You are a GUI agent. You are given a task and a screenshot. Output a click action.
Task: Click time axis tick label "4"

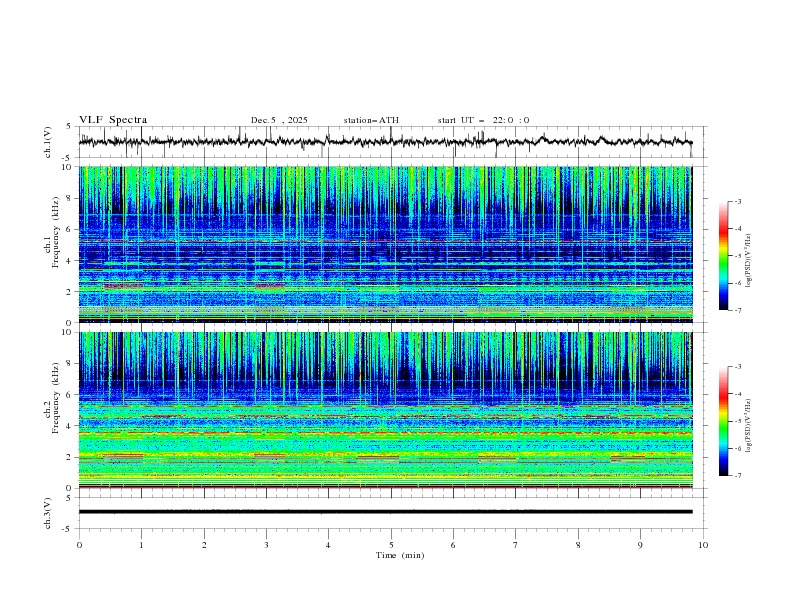(x=328, y=545)
